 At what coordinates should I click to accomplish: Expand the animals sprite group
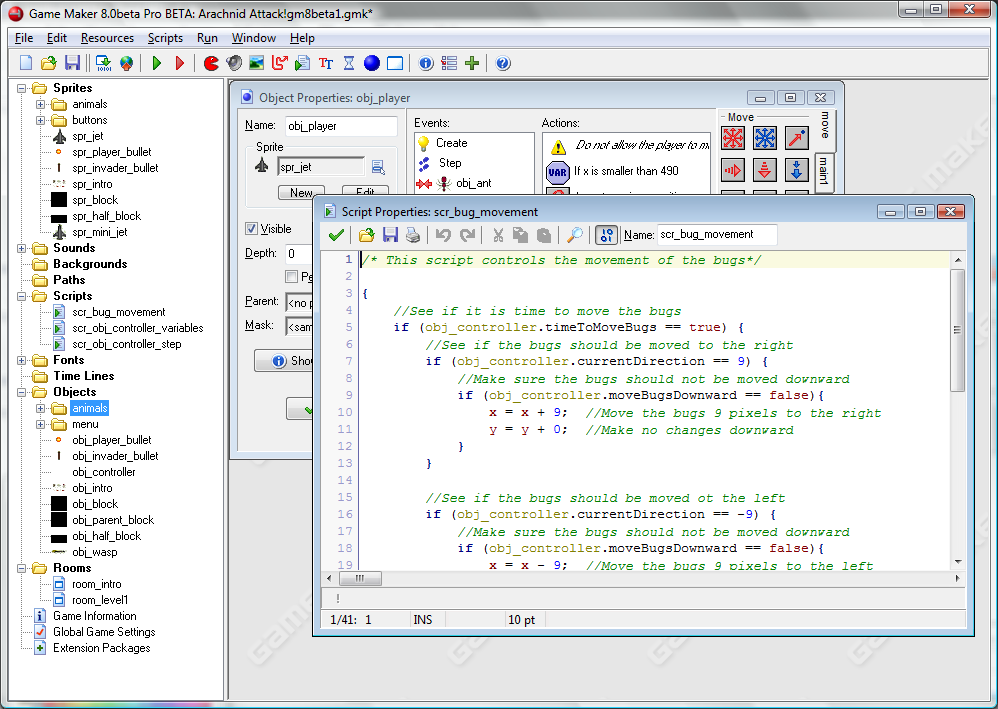click(41, 104)
